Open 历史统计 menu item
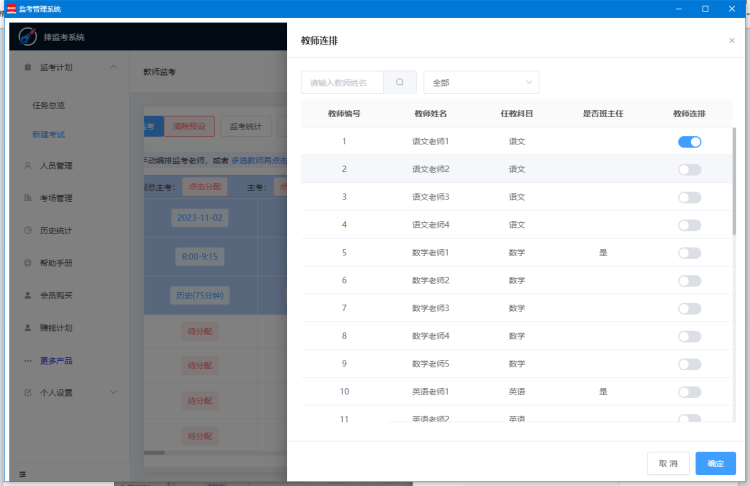Image resolution: width=750 pixels, height=486 pixels. tap(56, 230)
